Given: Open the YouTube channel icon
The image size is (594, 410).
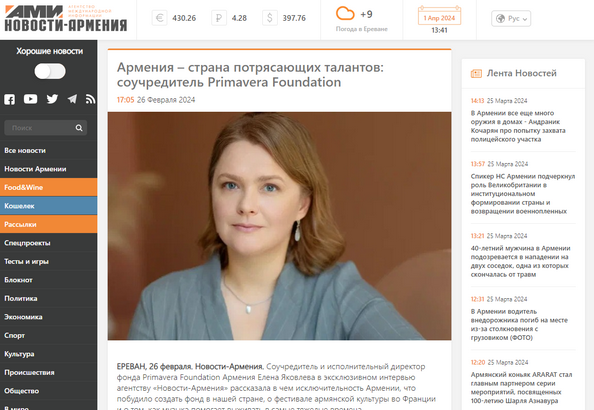Looking at the screenshot, I should pyautogui.click(x=30, y=99).
